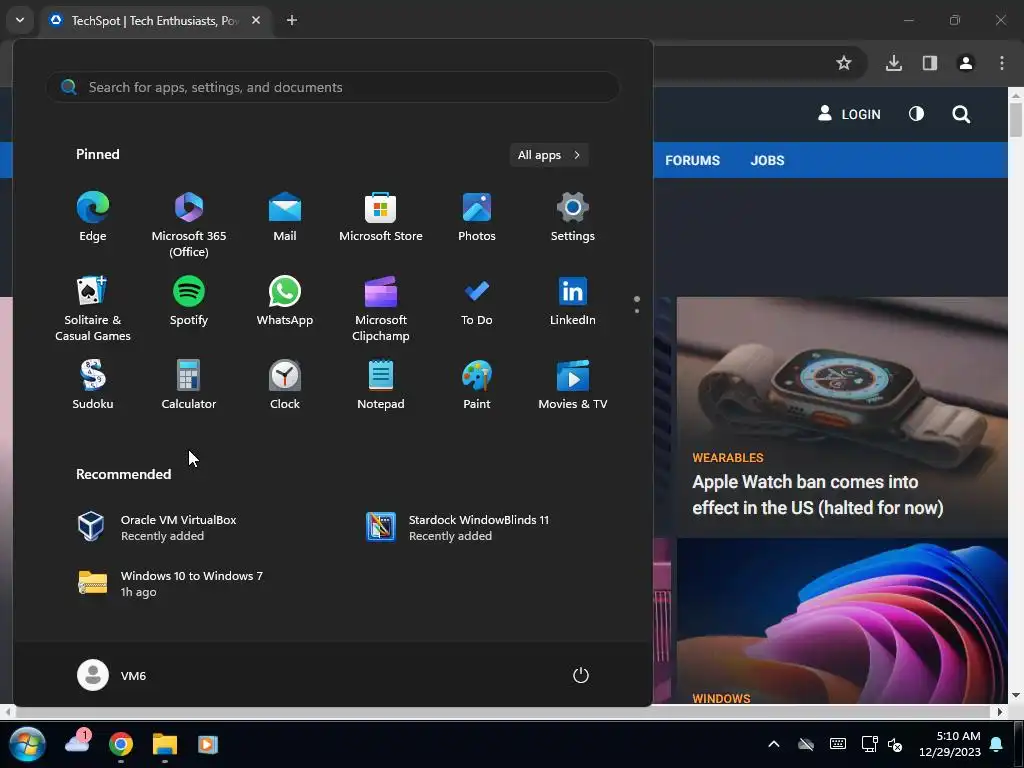Switch to Chrome in the taskbar
This screenshot has height=768, width=1024.
(x=121, y=744)
